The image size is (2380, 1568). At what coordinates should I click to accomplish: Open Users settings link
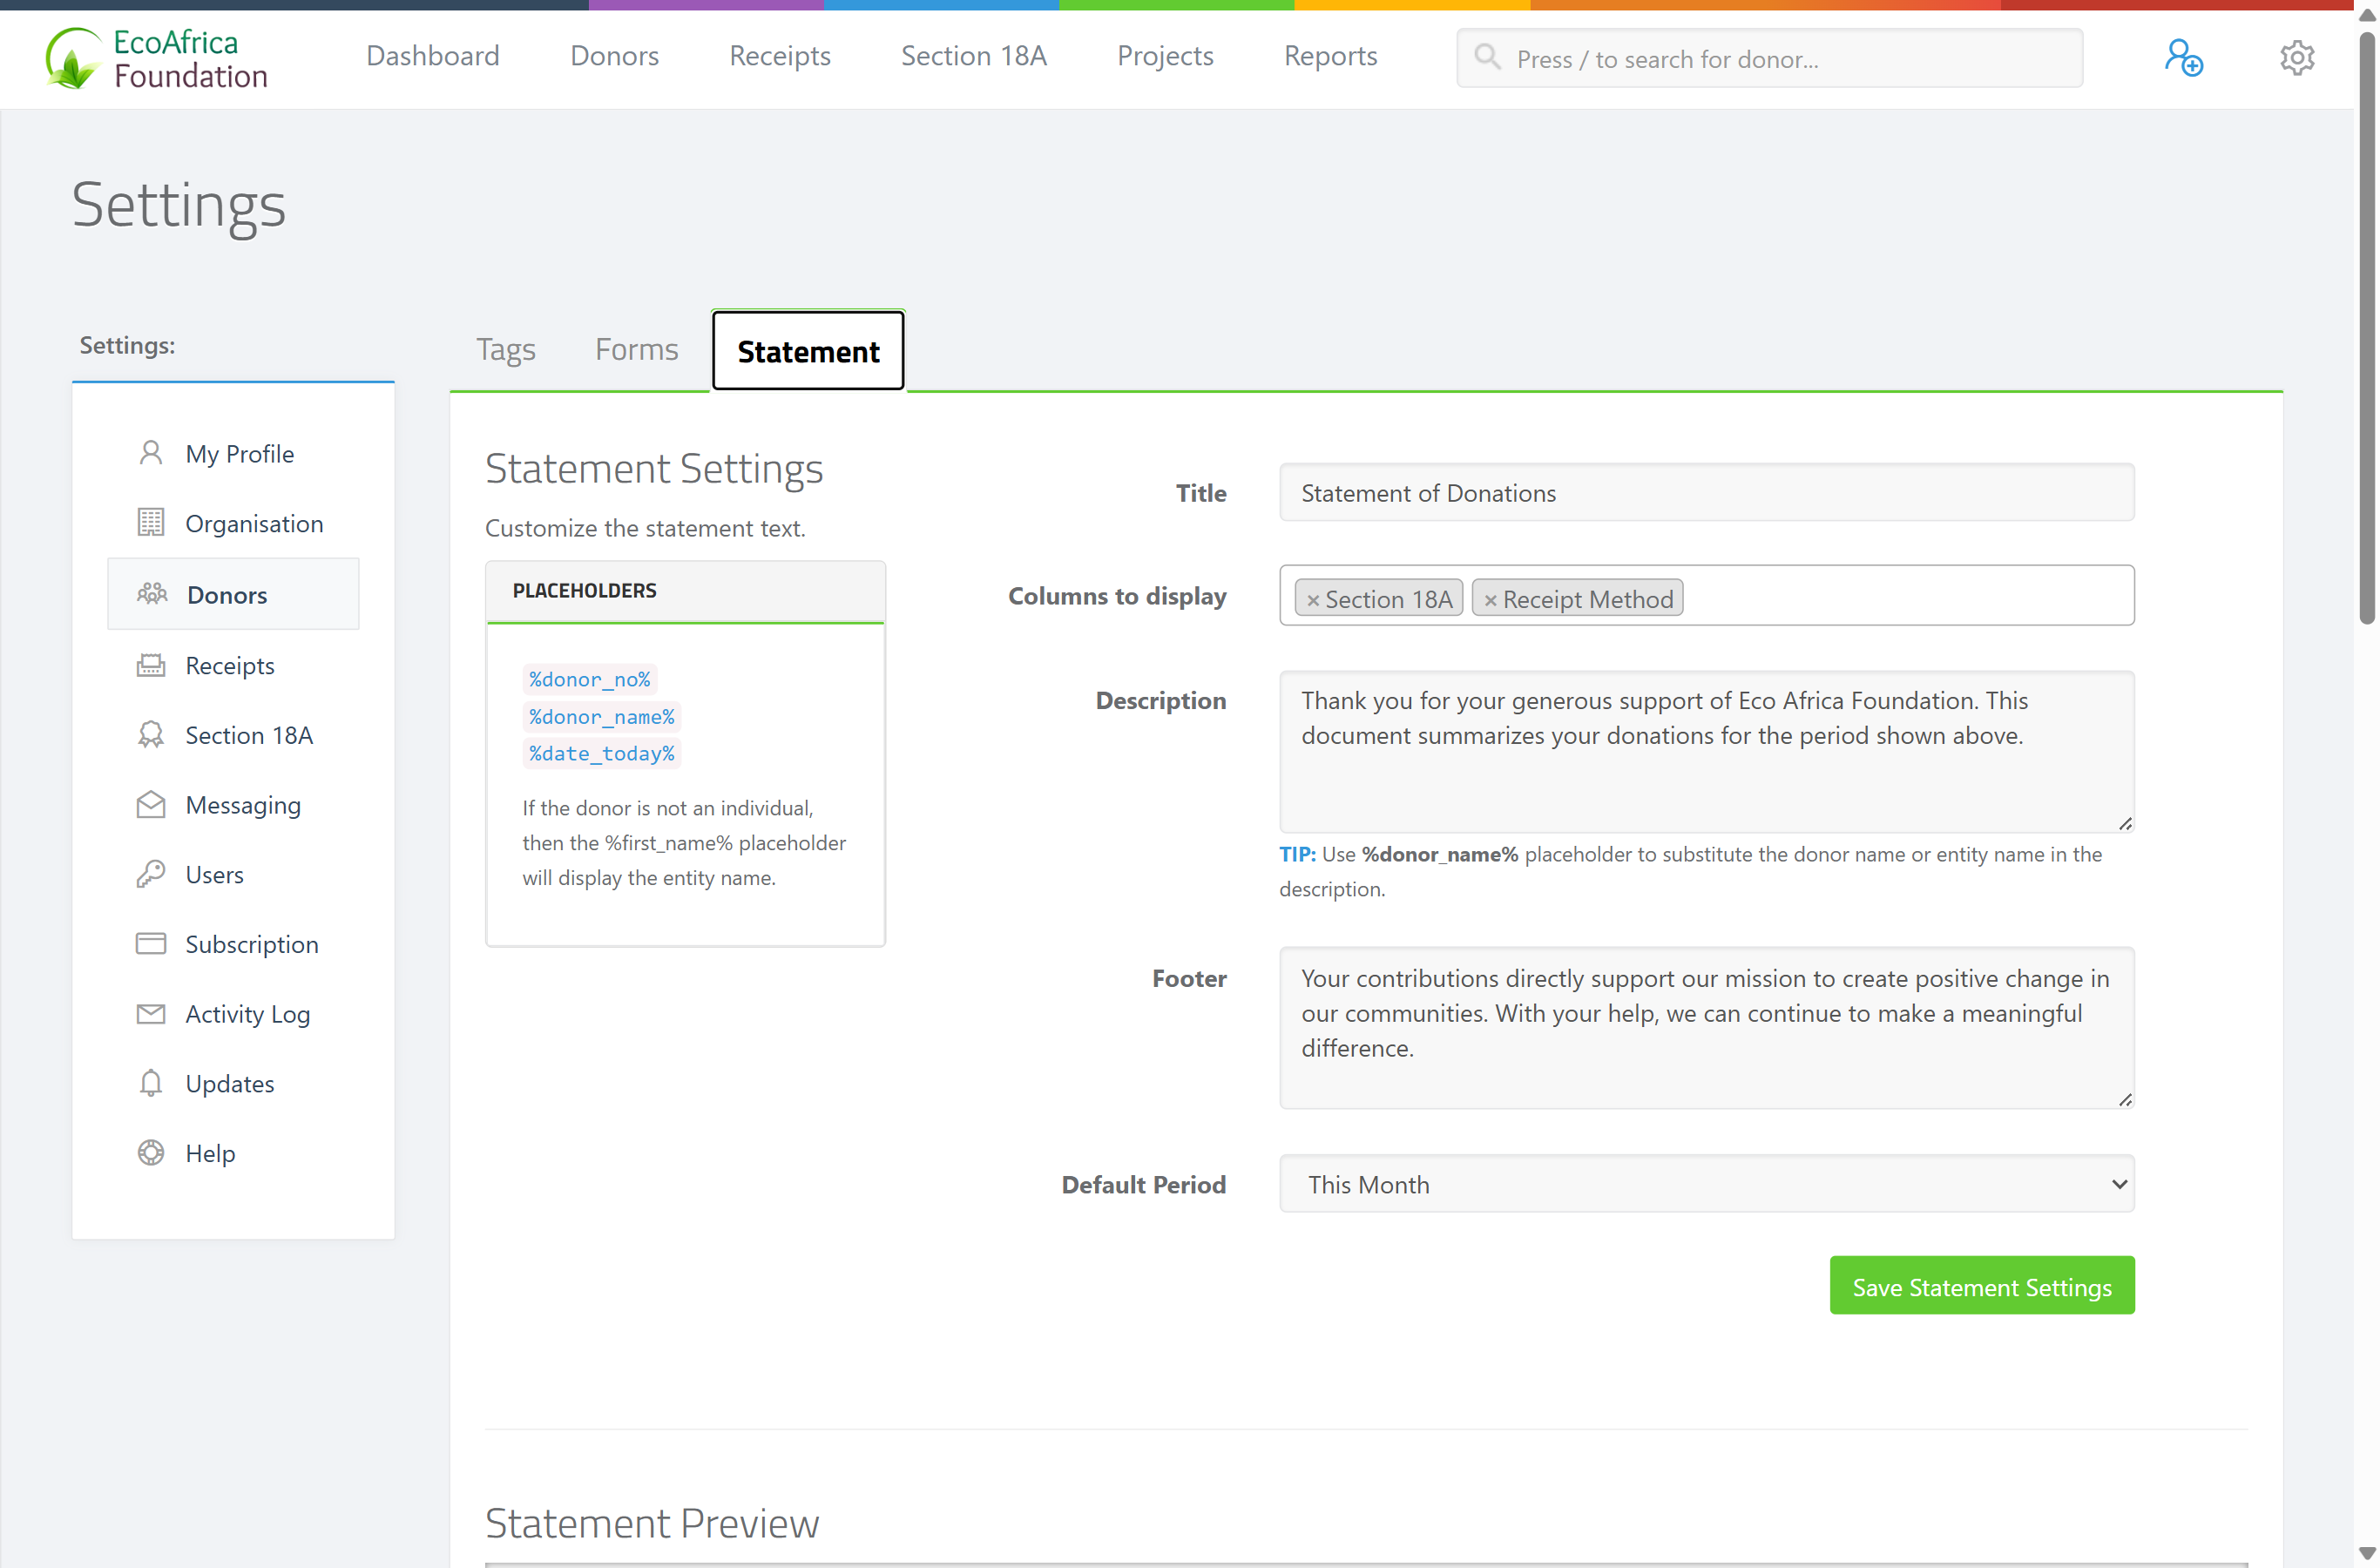pos(214,875)
